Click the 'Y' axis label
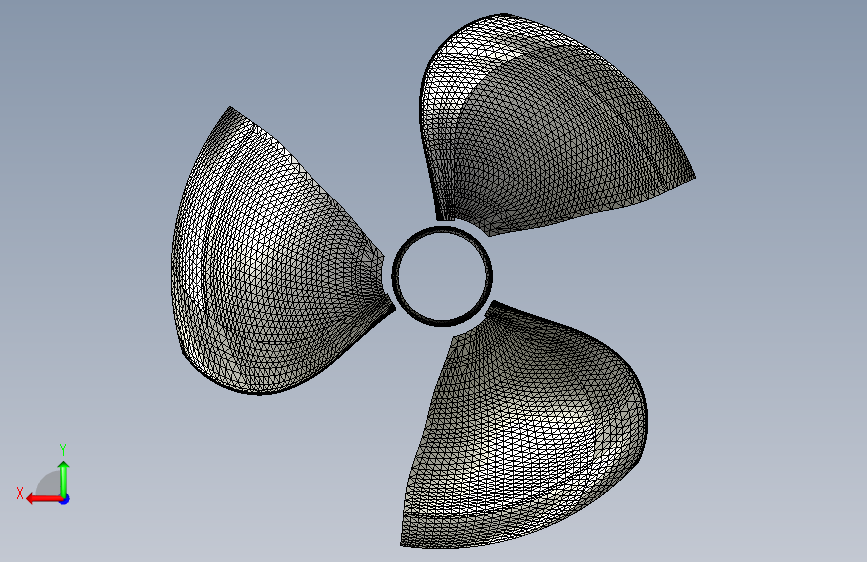This screenshot has height=562, width=867. [63, 449]
